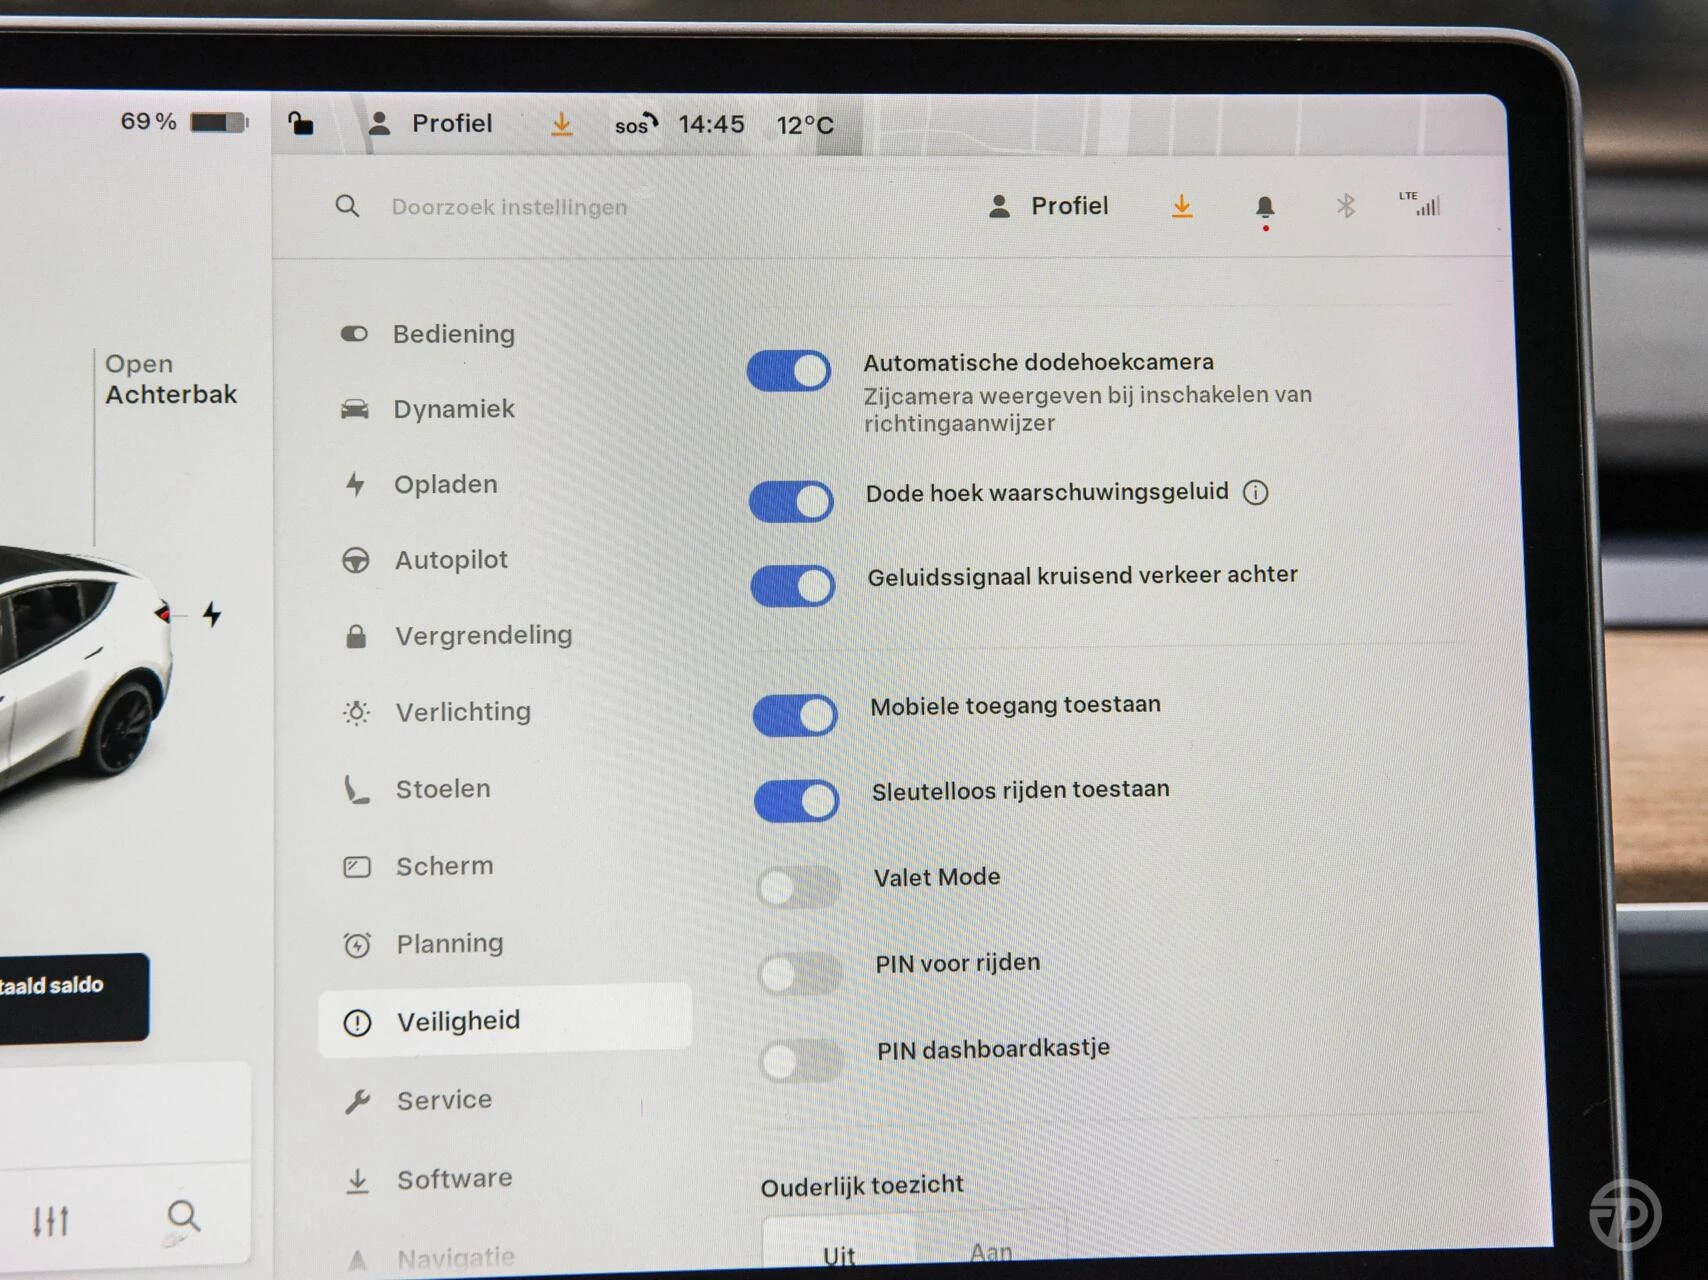The width and height of the screenshot is (1708, 1280).
Task: Enable the Valet Mode switch
Action: click(x=798, y=887)
